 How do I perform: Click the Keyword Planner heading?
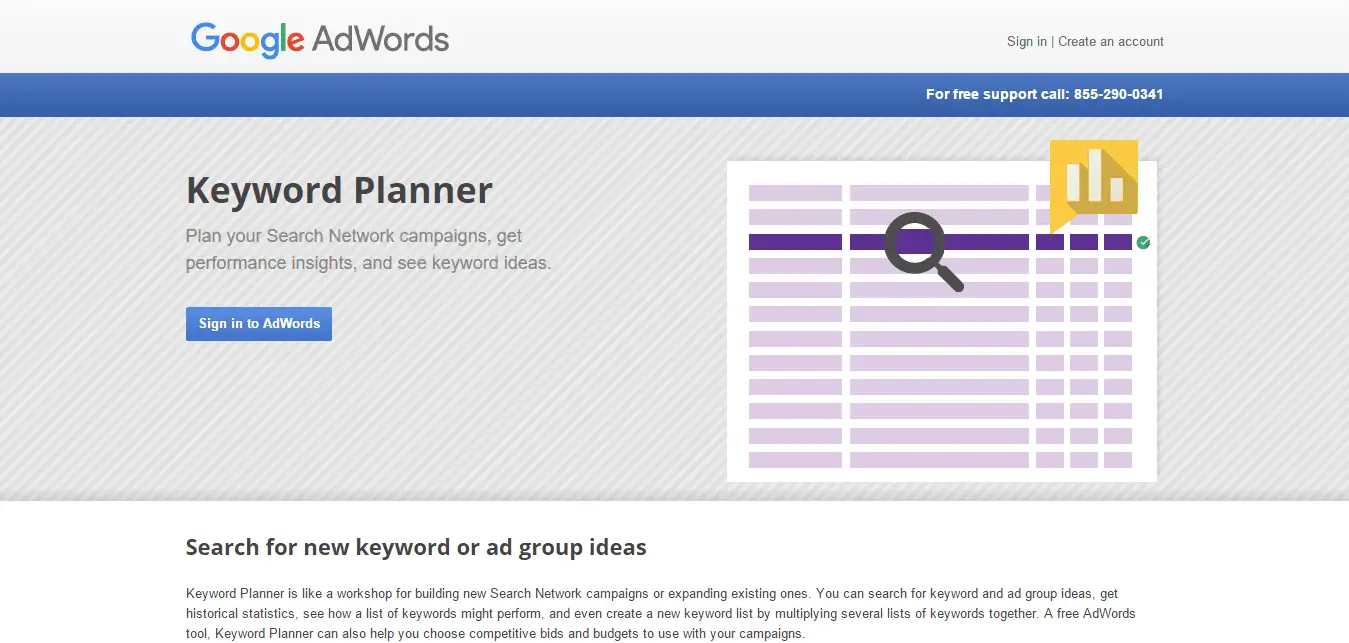point(339,190)
